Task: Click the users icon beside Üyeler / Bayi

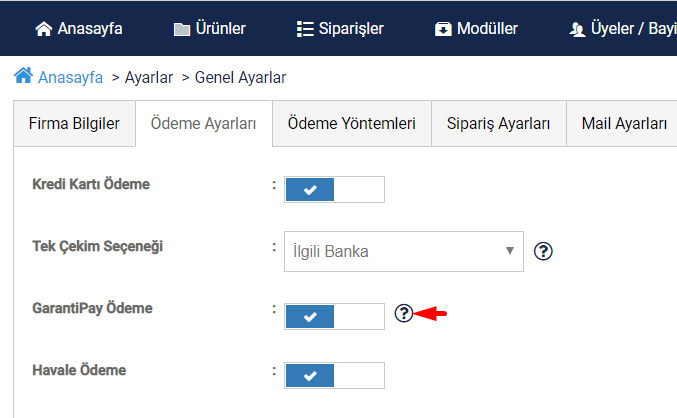Action: point(577,29)
